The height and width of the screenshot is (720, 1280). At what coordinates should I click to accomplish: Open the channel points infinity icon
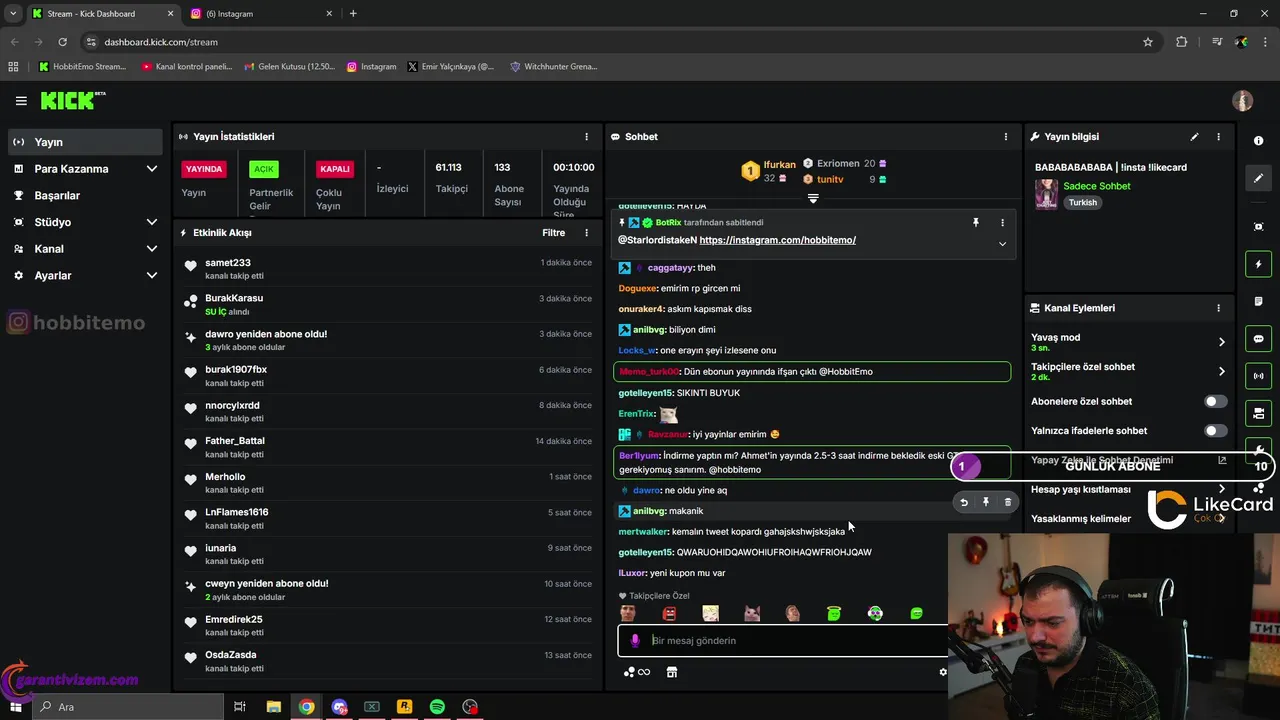pyautogui.click(x=637, y=672)
